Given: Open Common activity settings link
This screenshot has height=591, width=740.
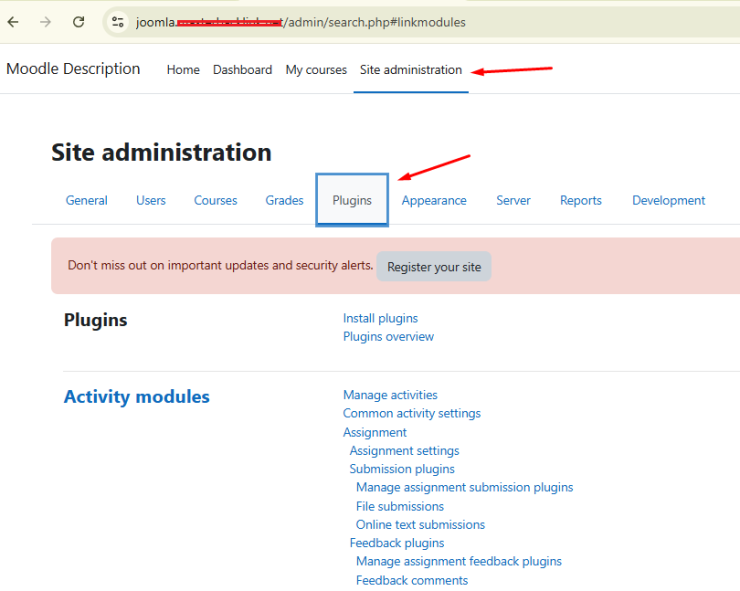Looking at the screenshot, I should click(x=412, y=413).
